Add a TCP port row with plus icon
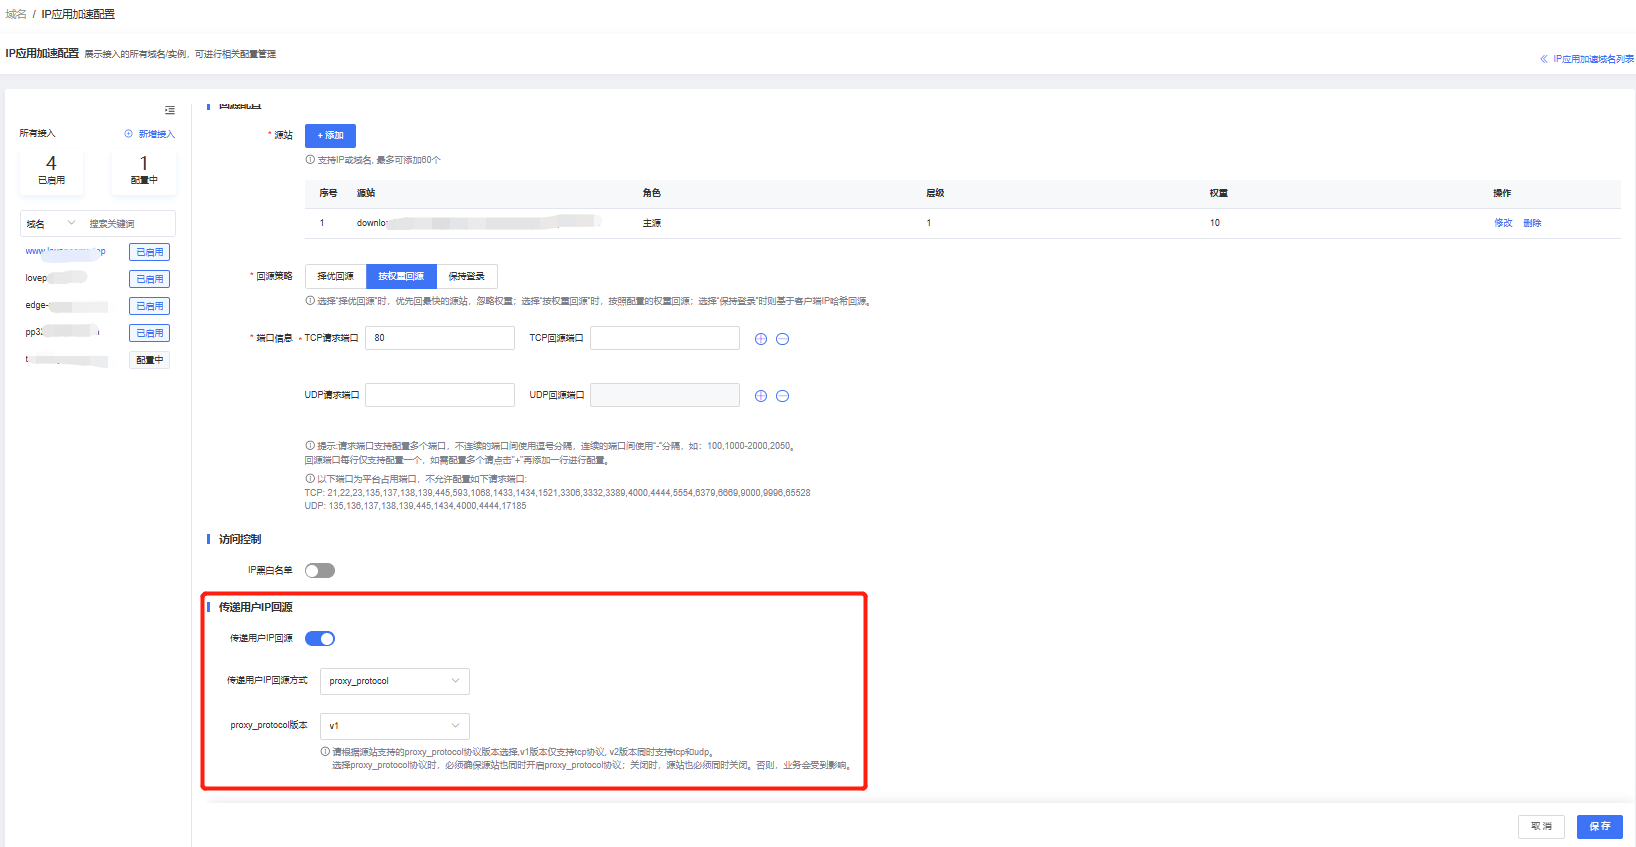Screen dimensions: 1636x847 tap(761, 339)
